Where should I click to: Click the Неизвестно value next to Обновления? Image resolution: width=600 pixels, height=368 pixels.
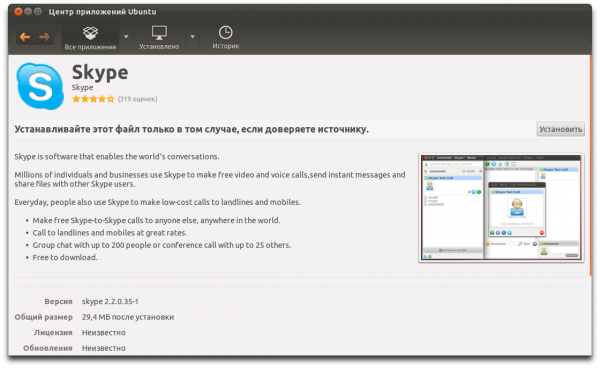104,348
